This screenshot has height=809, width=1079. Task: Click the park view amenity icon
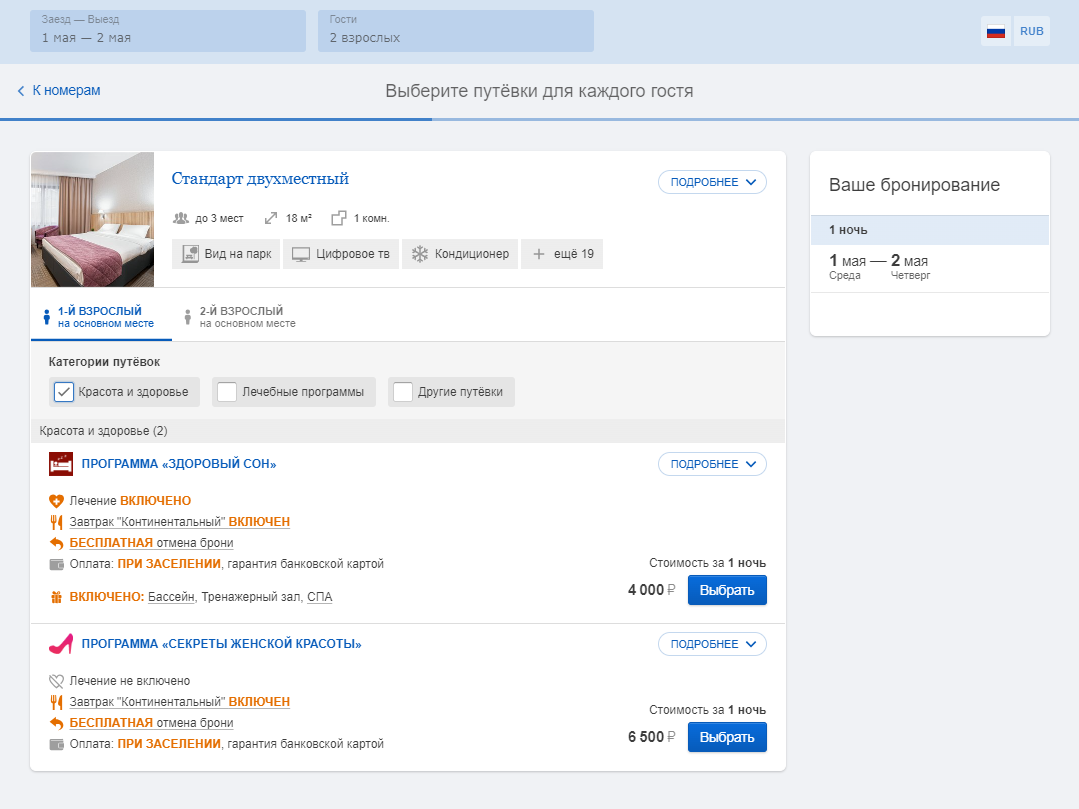click(x=190, y=254)
